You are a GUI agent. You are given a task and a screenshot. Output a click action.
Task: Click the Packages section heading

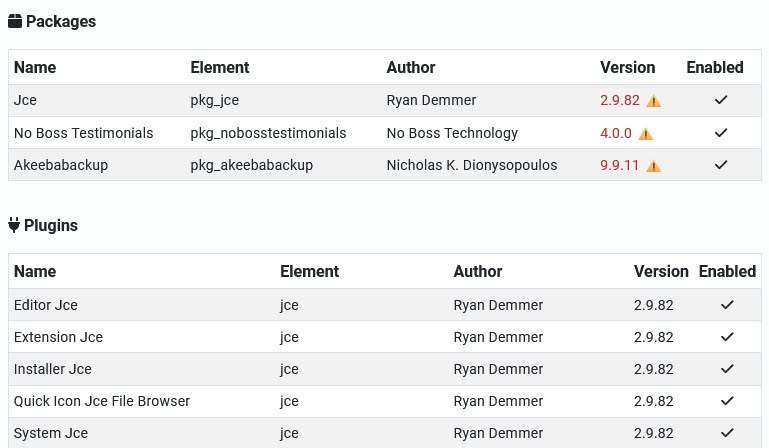click(60, 21)
